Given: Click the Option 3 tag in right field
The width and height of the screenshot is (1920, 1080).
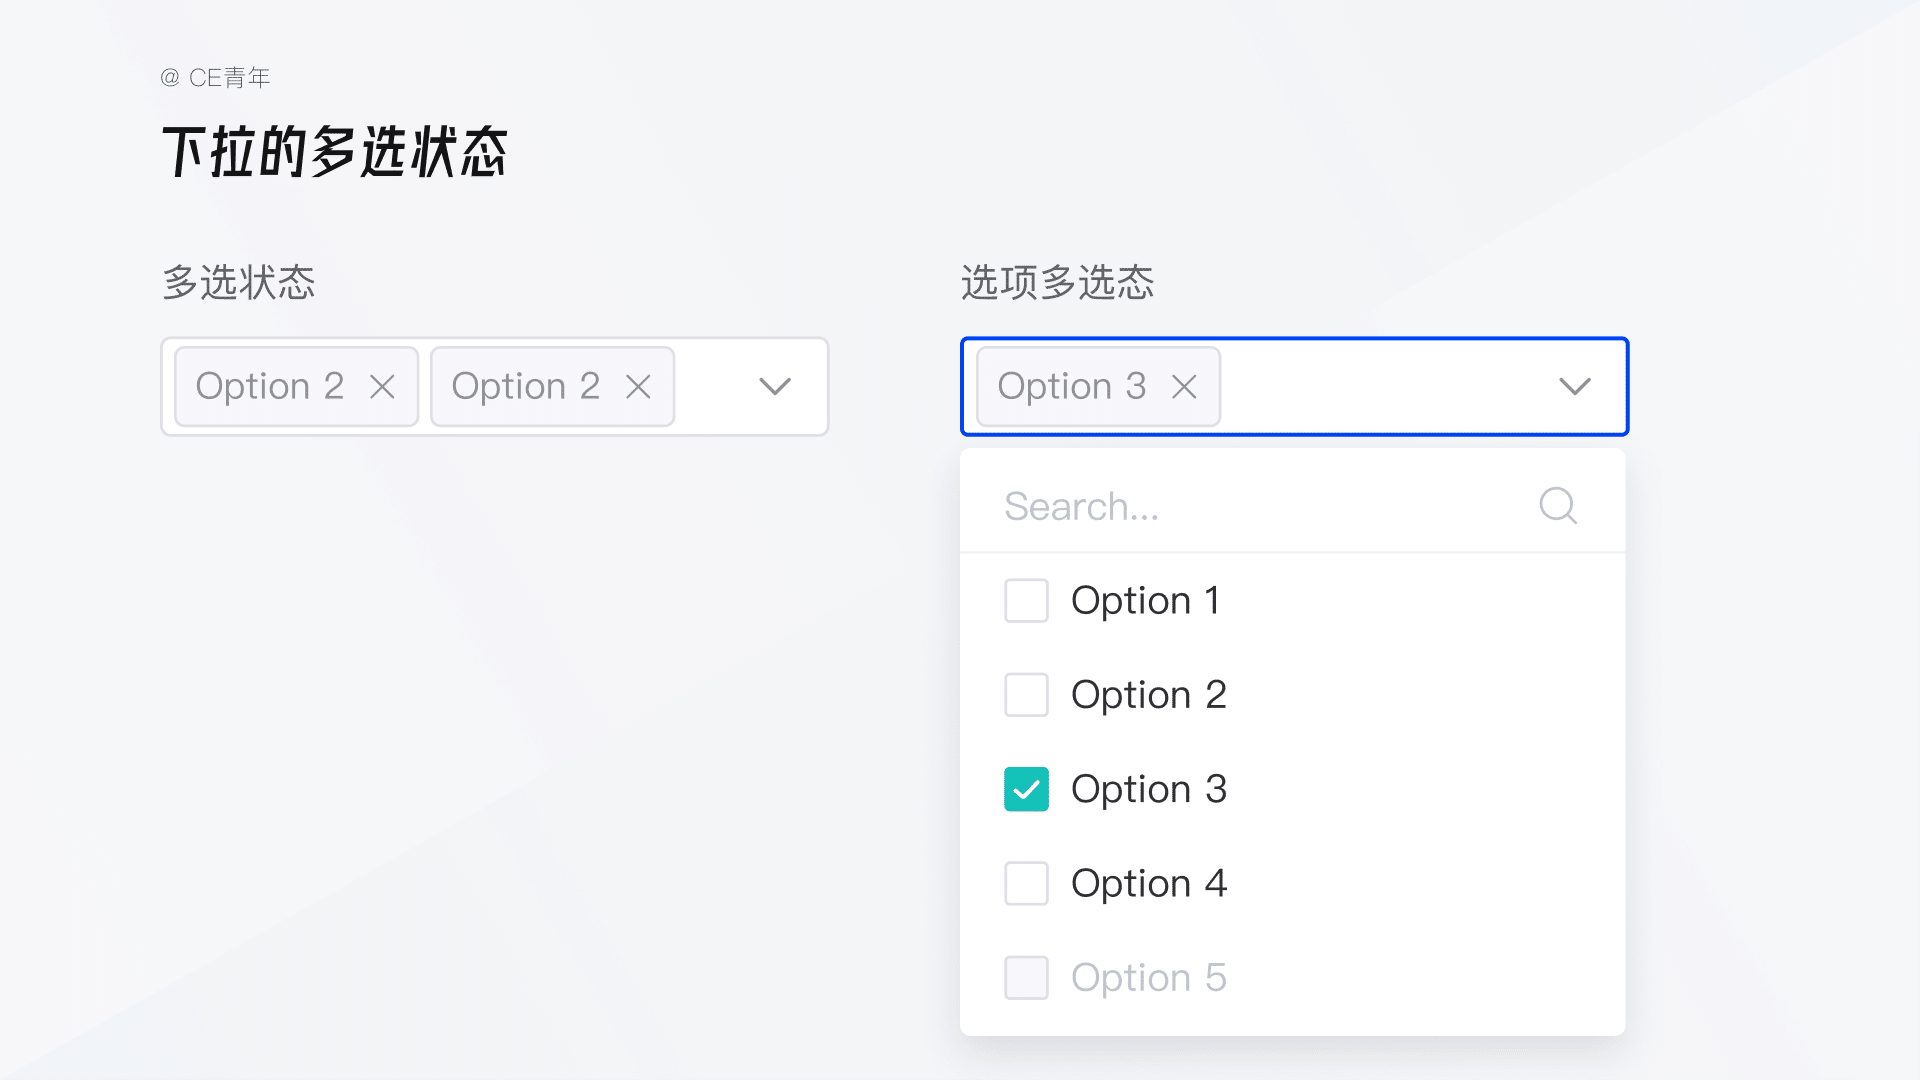Looking at the screenshot, I should (1071, 387).
